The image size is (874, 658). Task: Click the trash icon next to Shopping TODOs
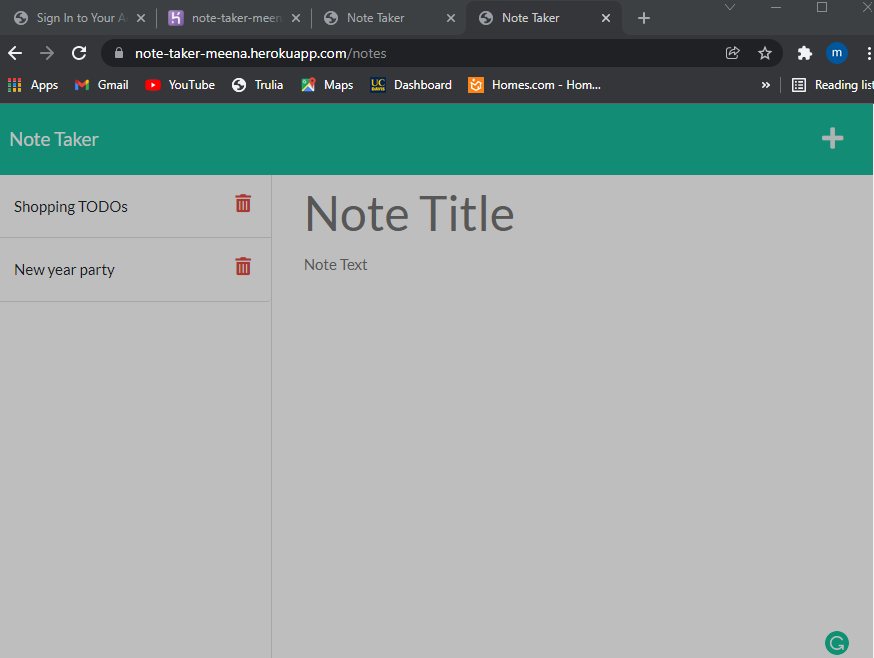[242, 203]
